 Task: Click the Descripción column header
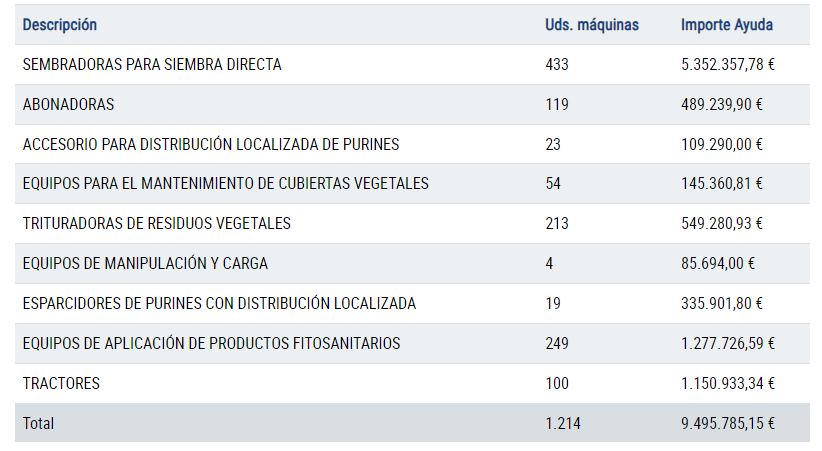(x=60, y=25)
